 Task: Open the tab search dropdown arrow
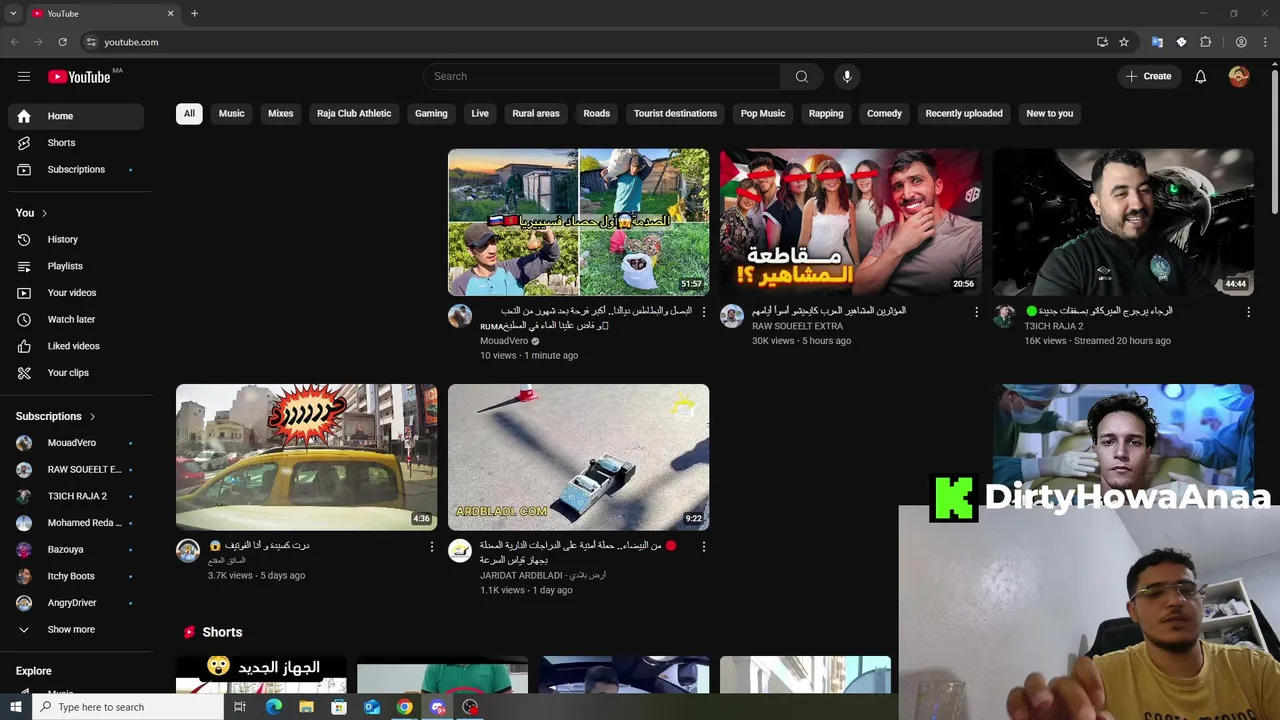click(x=13, y=13)
